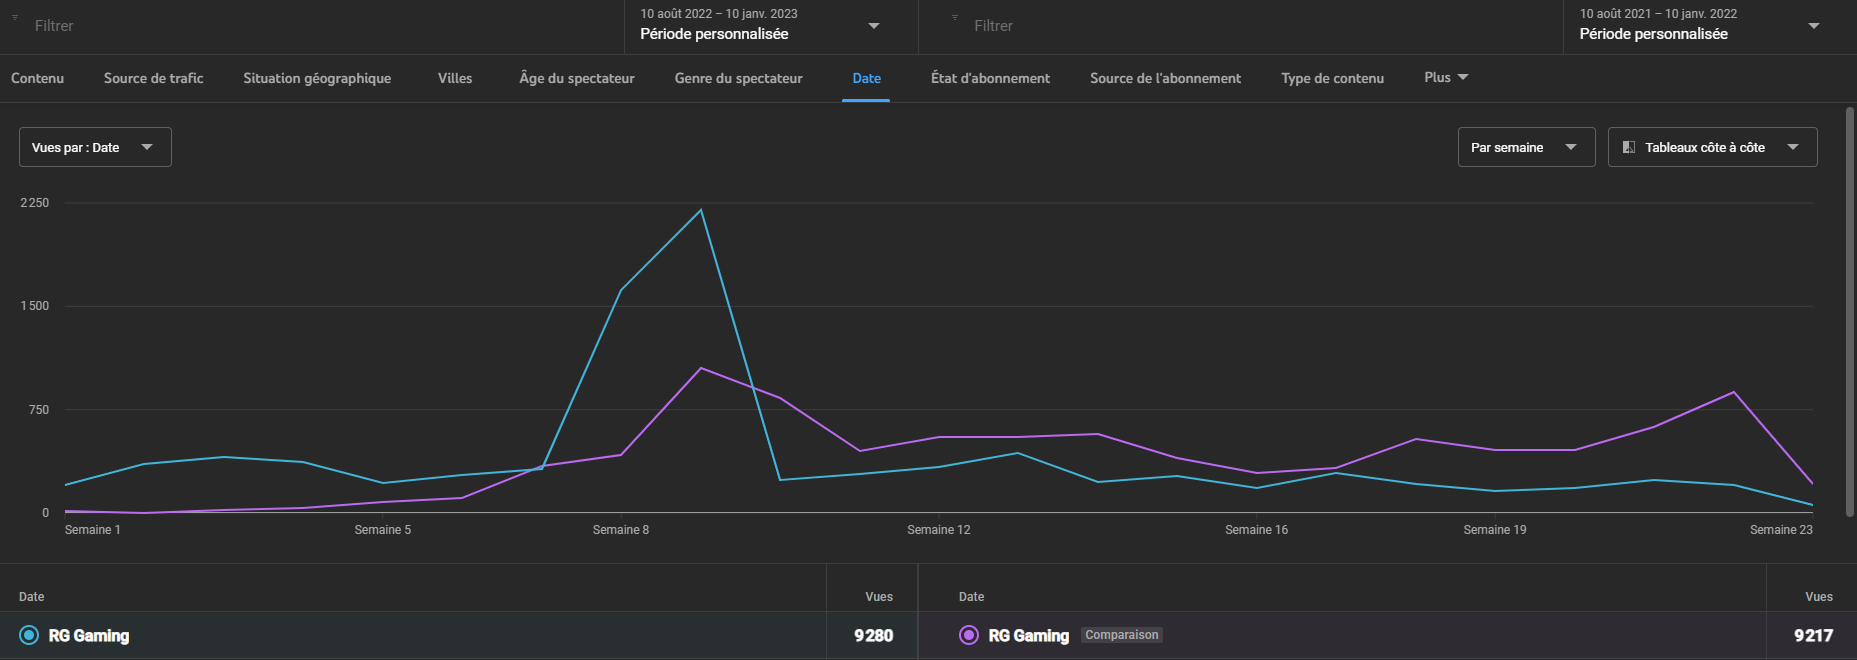The image size is (1857, 660).
Task: Click the Semaine 19 axis label
Action: tap(1495, 530)
